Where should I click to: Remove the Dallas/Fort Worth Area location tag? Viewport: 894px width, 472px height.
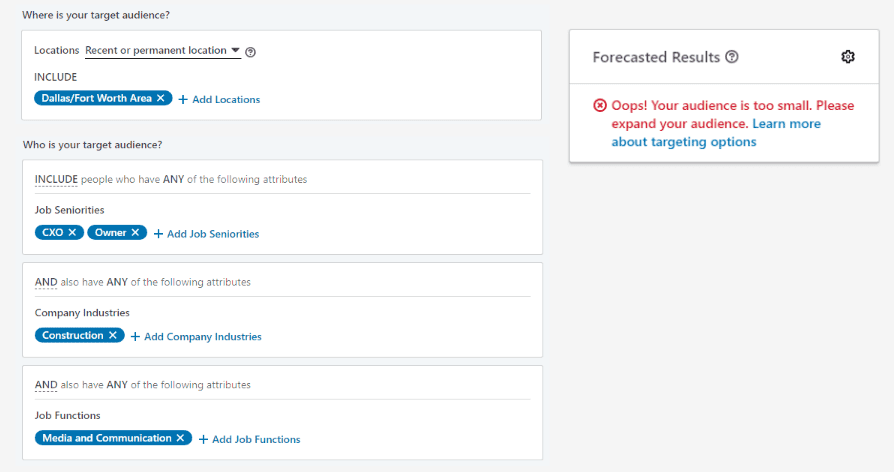pyautogui.click(x=160, y=99)
